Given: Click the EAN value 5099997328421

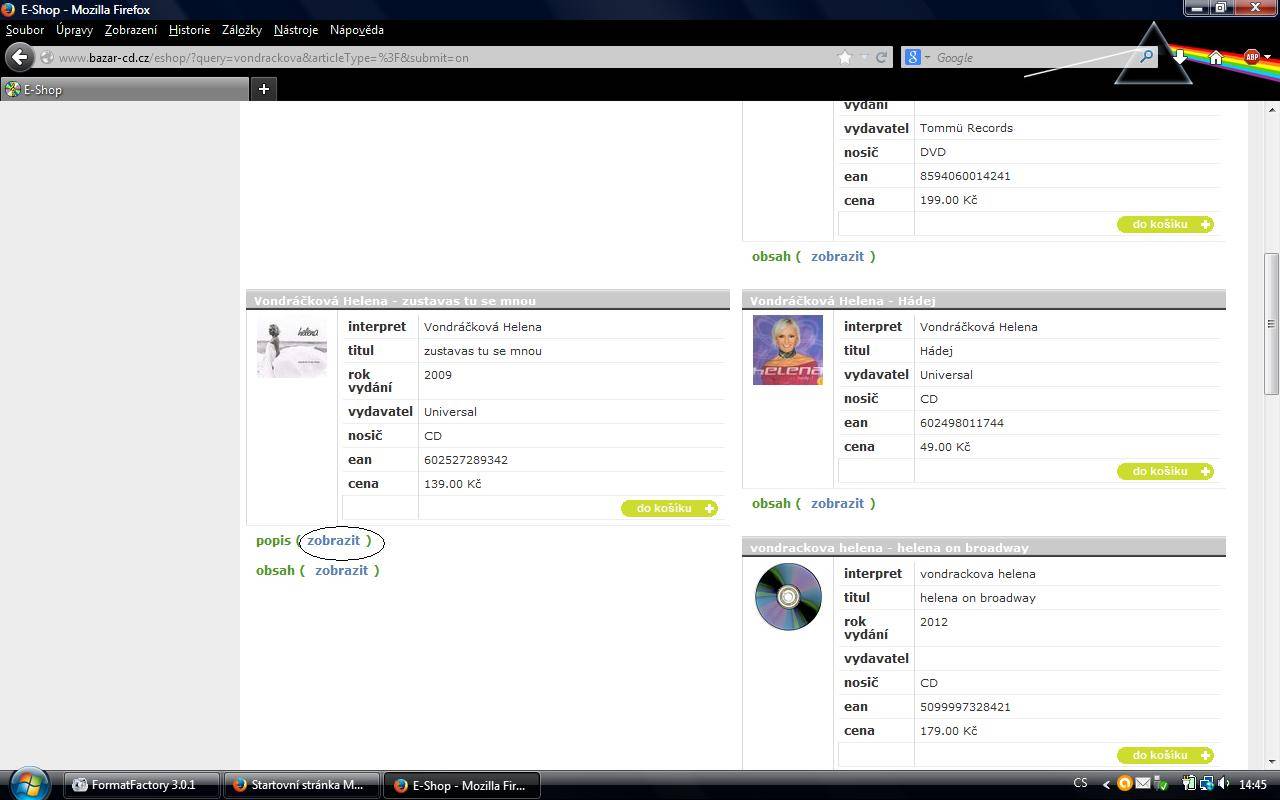Looking at the screenshot, I should pyautogui.click(x=965, y=707).
